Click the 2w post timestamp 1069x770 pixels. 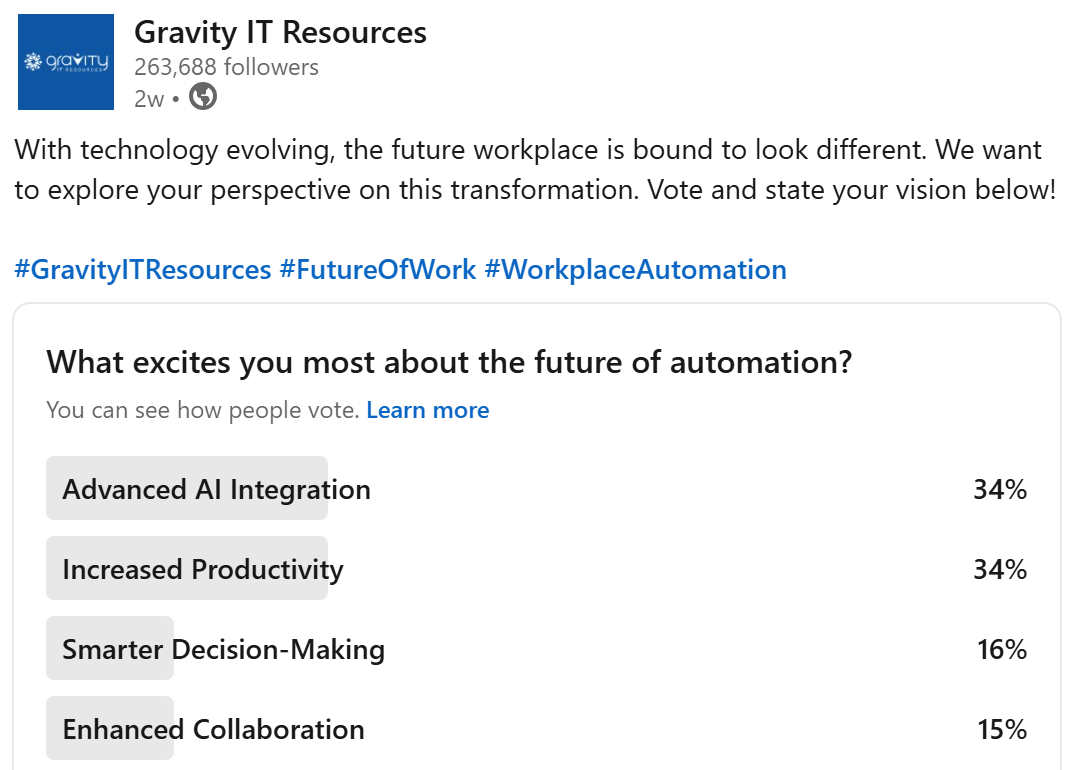pyautogui.click(x=148, y=98)
